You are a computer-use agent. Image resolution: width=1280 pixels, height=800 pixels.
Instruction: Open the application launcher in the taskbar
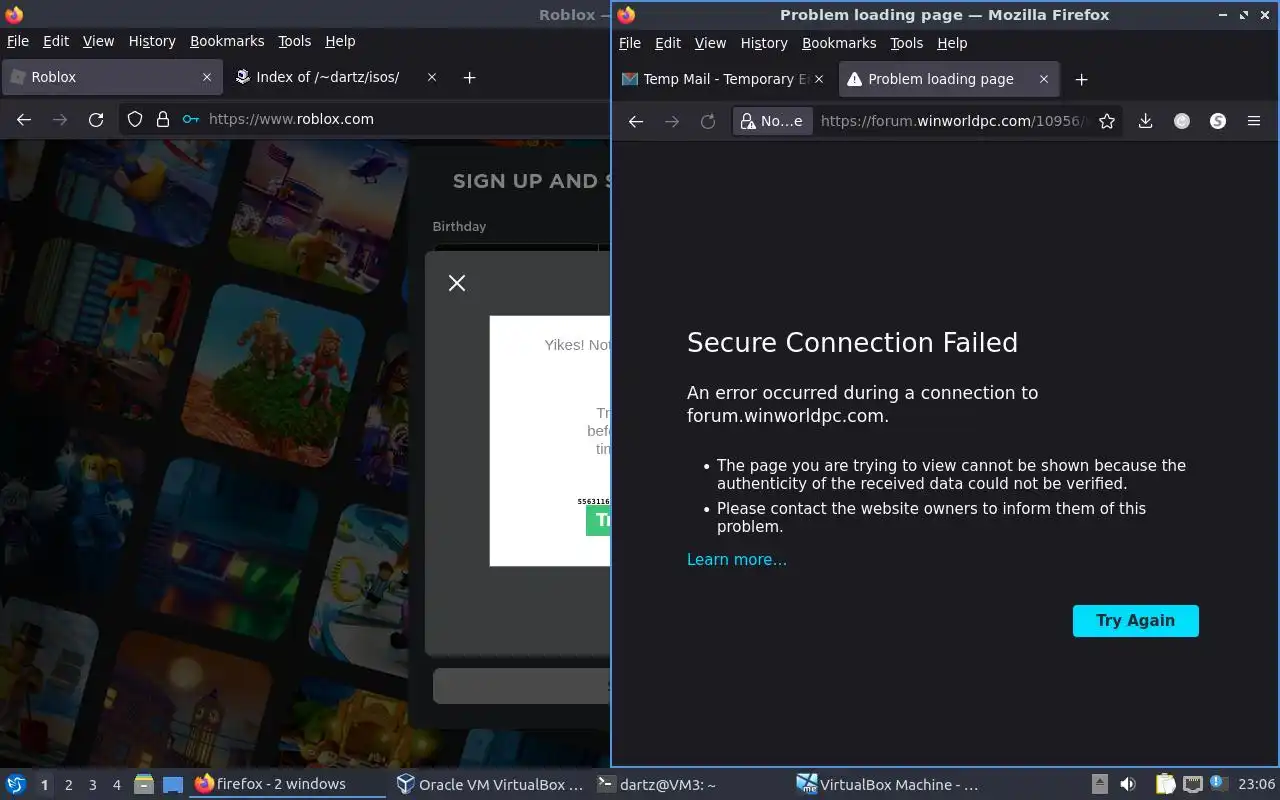(16, 784)
